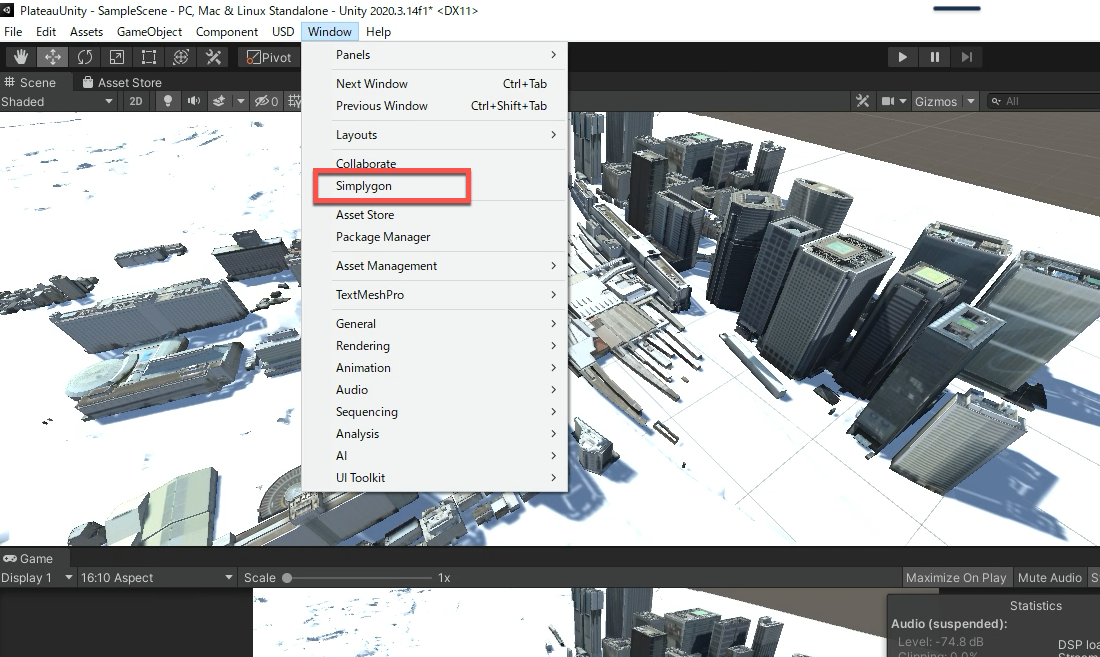This screenshot has width=1100, height=657.
Task: Select the Scale tool
Action: (x=116, y=57)
